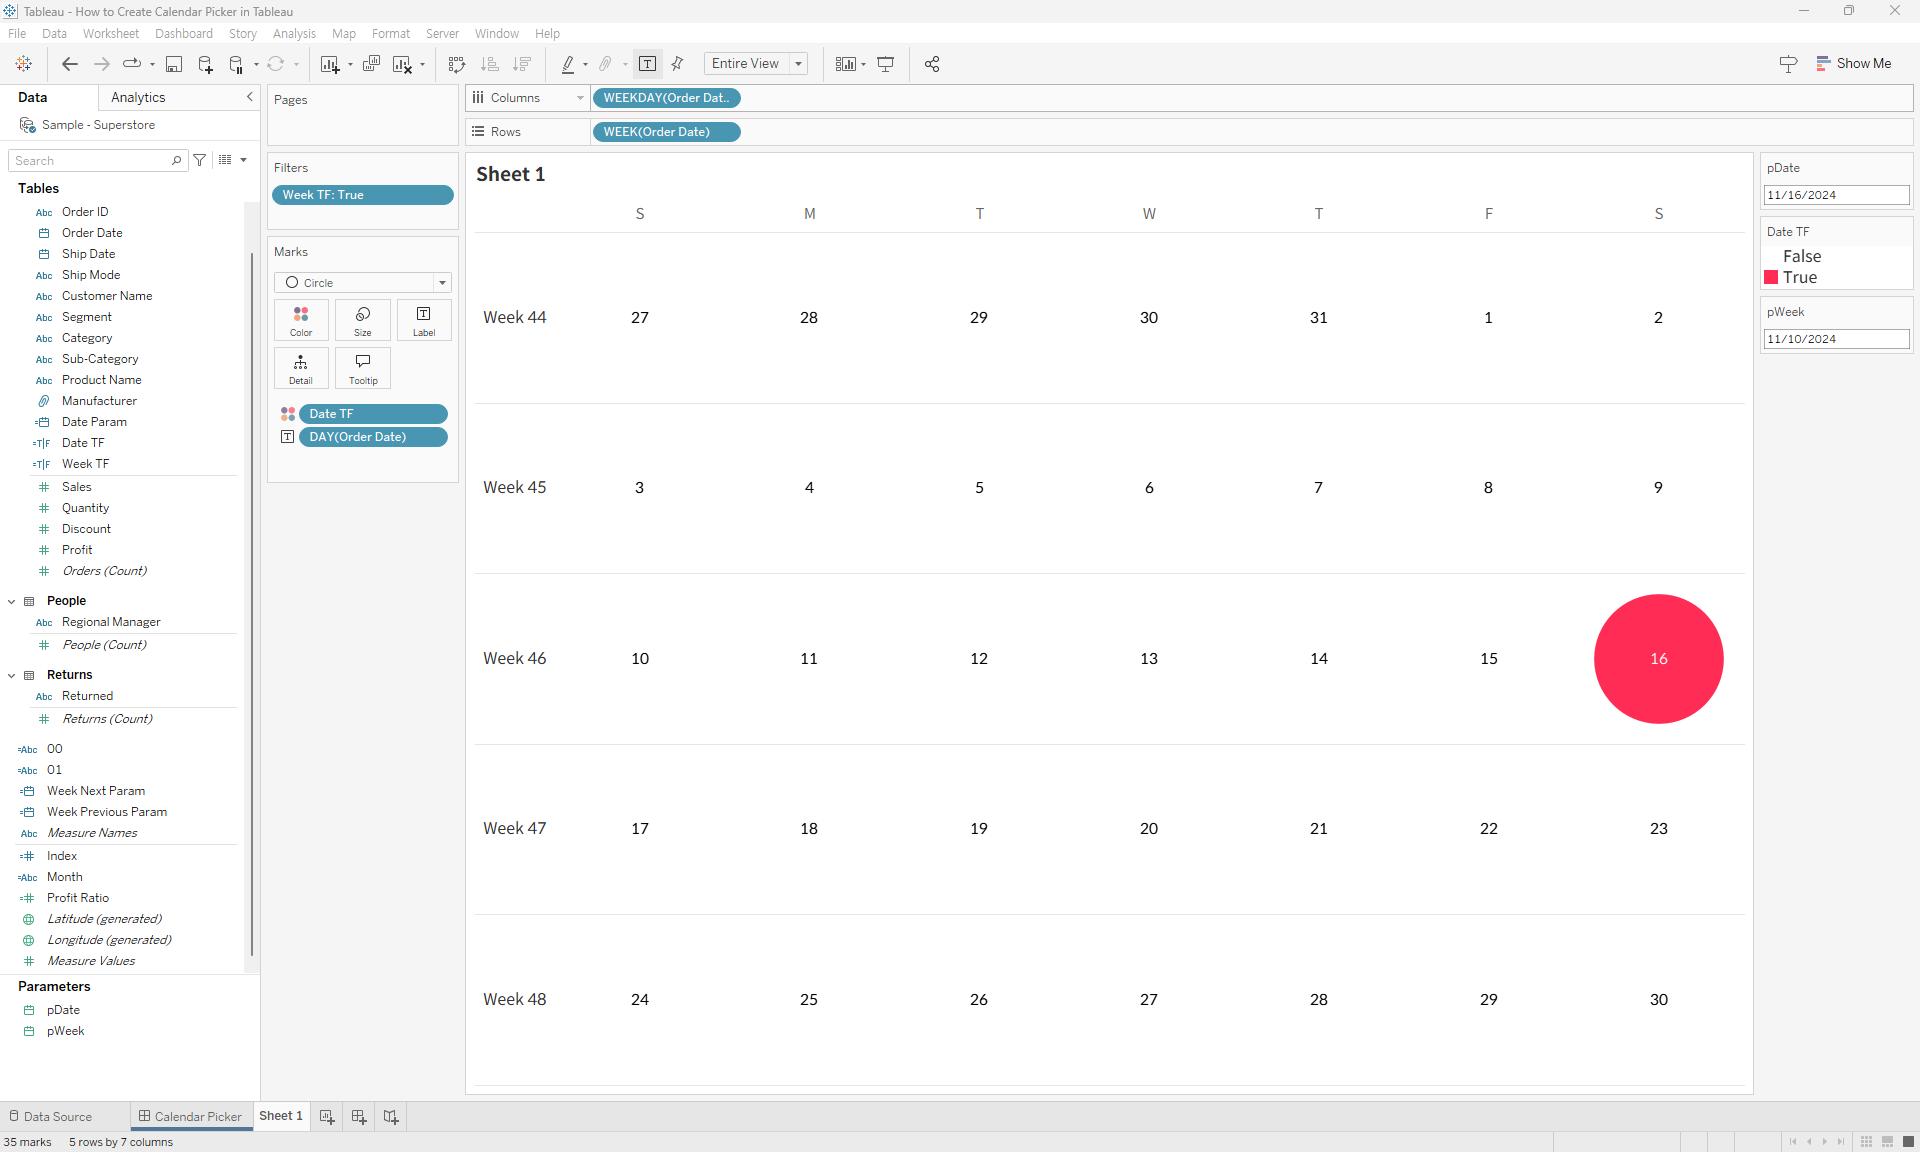Open the Analysis menu

(293, 33)
